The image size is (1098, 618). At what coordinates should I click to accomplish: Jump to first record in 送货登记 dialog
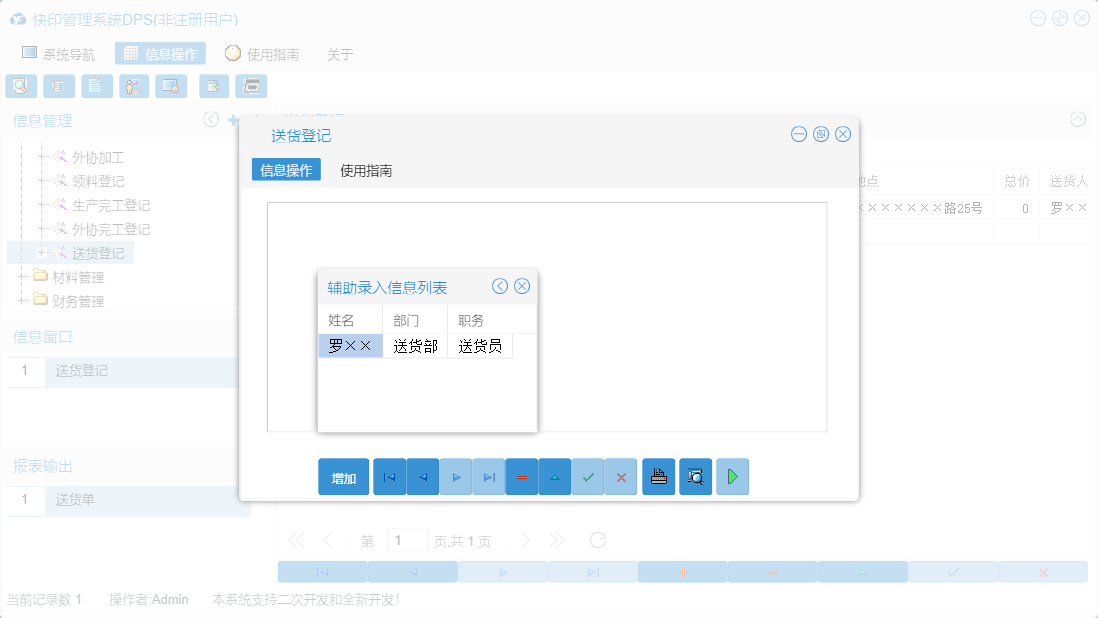[x=389, y=477]
